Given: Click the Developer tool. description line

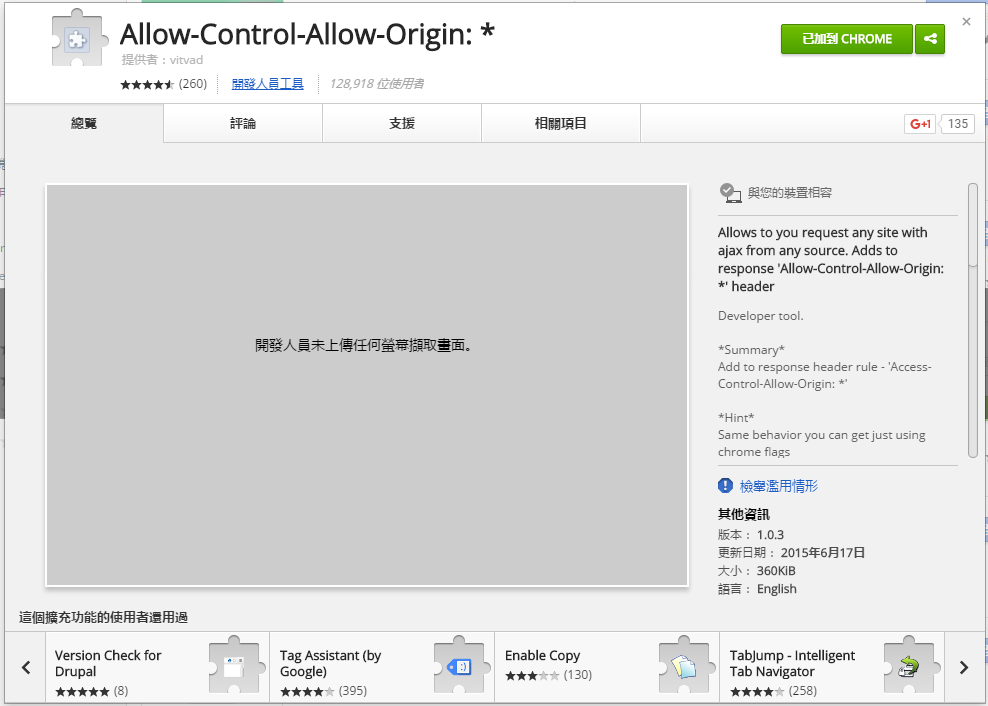Looking at the screenshot, I should (761, 316).
